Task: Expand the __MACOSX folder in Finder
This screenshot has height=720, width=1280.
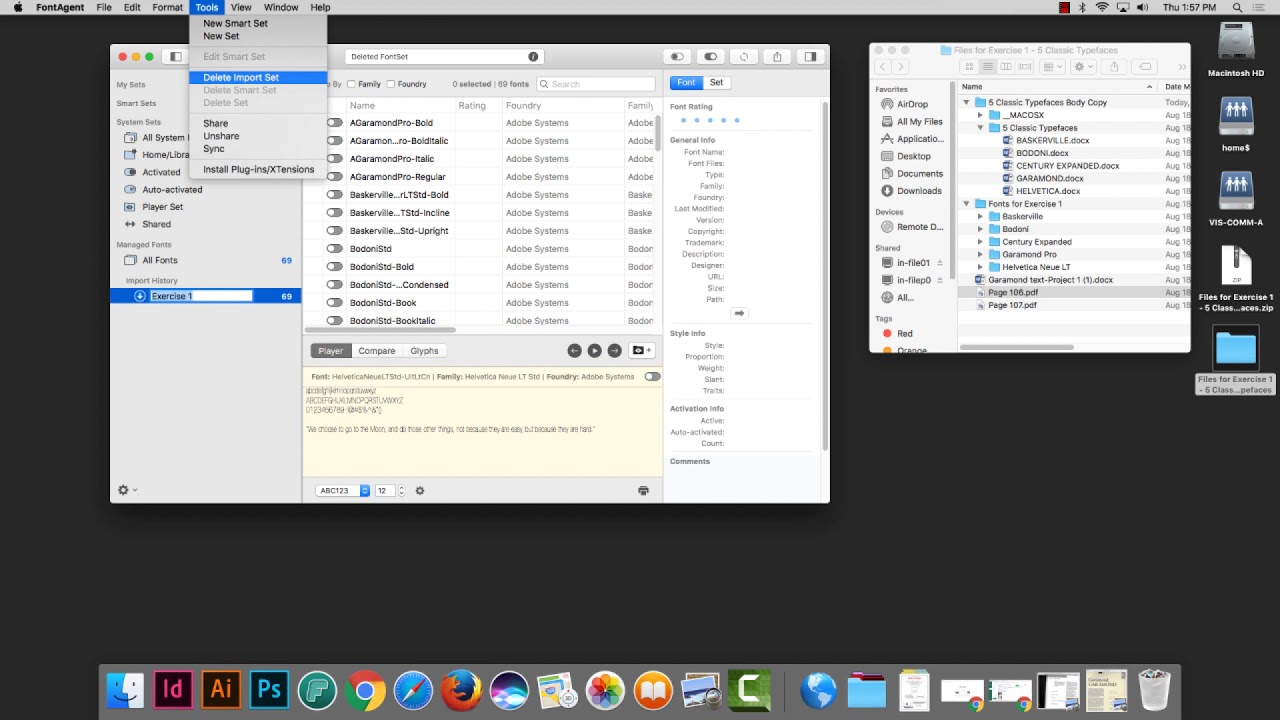Action: point(981,115)
